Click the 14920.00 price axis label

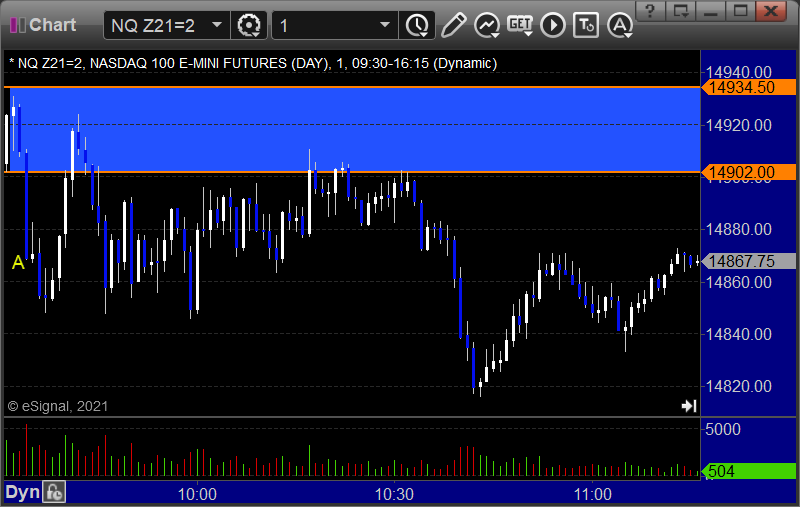[x=738, y=125]
